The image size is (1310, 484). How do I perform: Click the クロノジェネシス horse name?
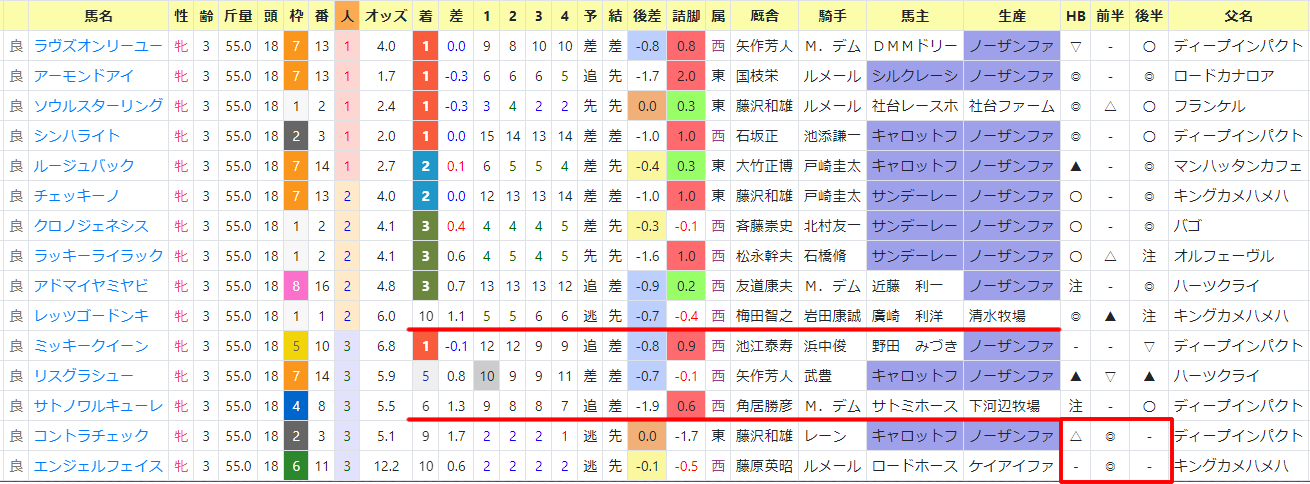(91, 226)
